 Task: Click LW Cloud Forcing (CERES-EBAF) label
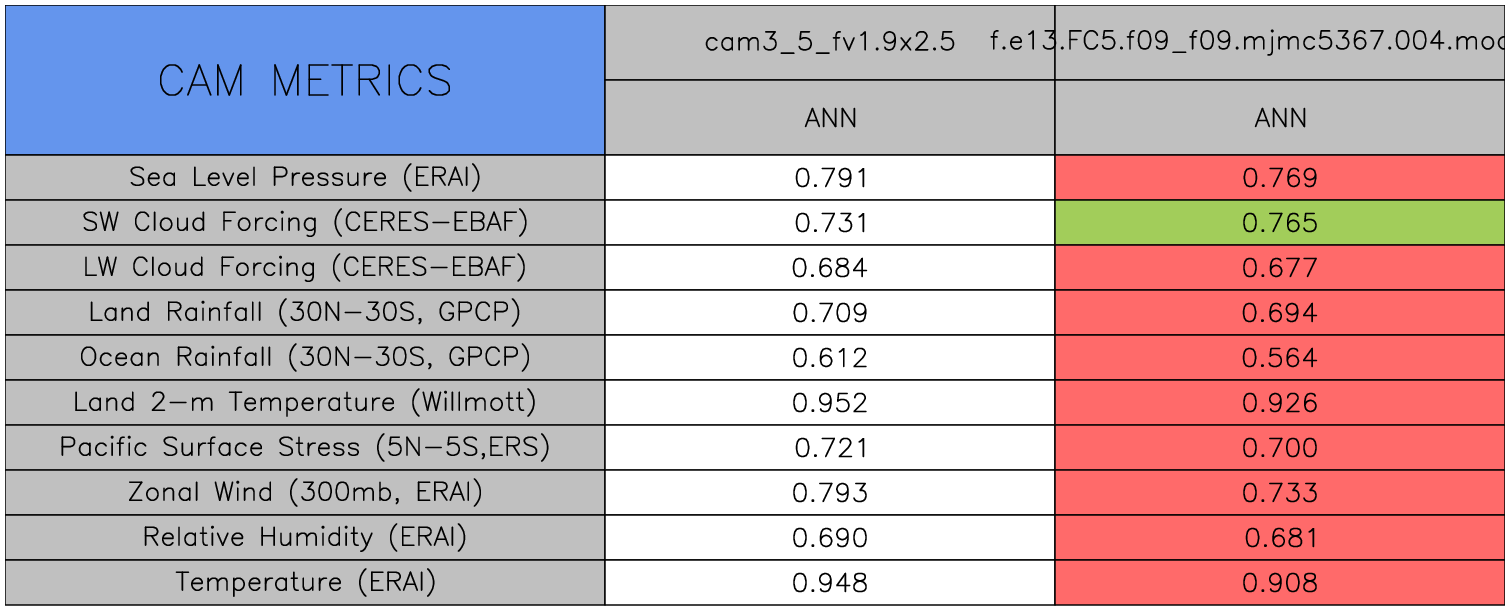(305, 268)
